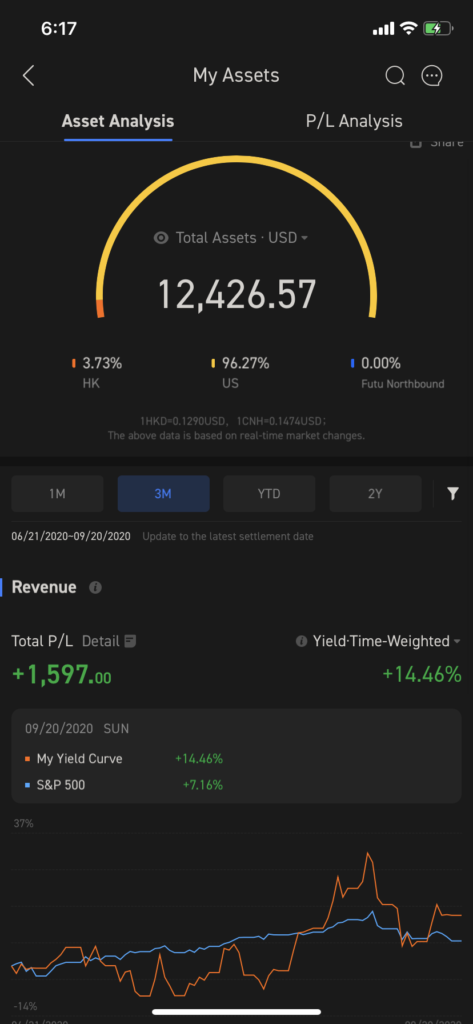Open the filter funnel icon
The height and width of the screenshot is (1024, 473).
[x=453, y=494]
